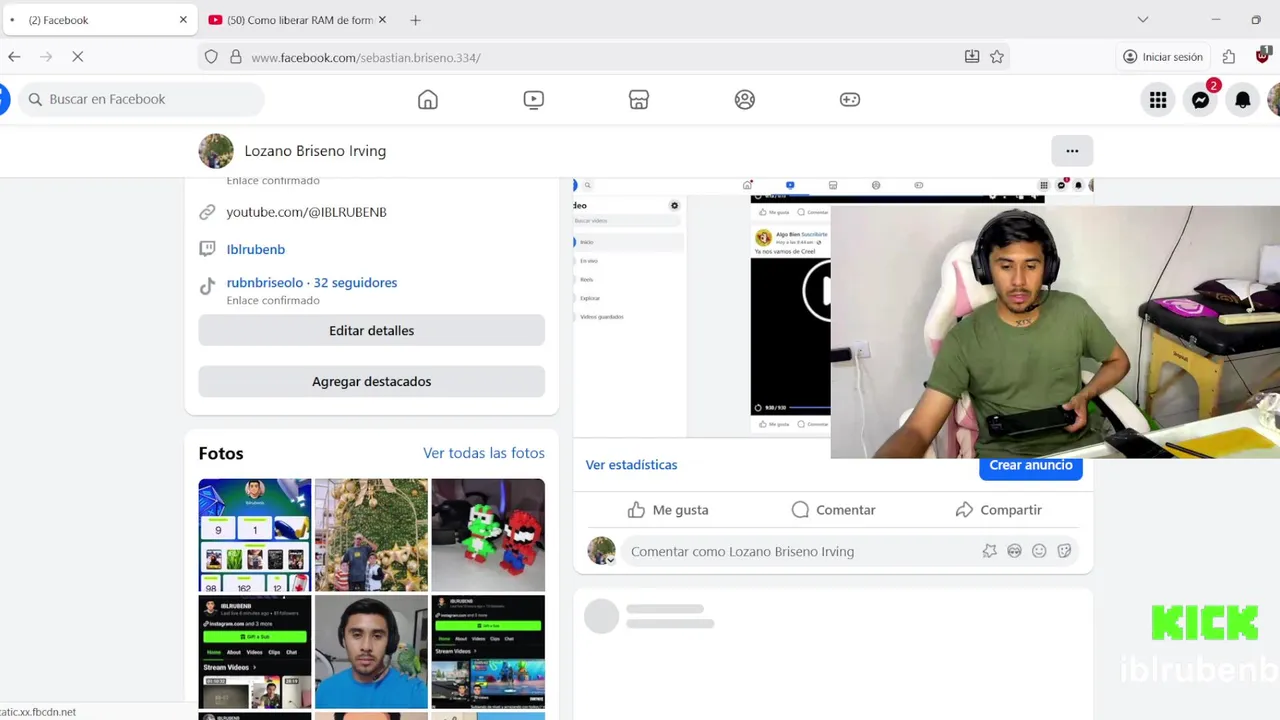The height and width of the screenshot is (720, 1280).
Task: Close the YouTube tab
Action: [382, 20]
